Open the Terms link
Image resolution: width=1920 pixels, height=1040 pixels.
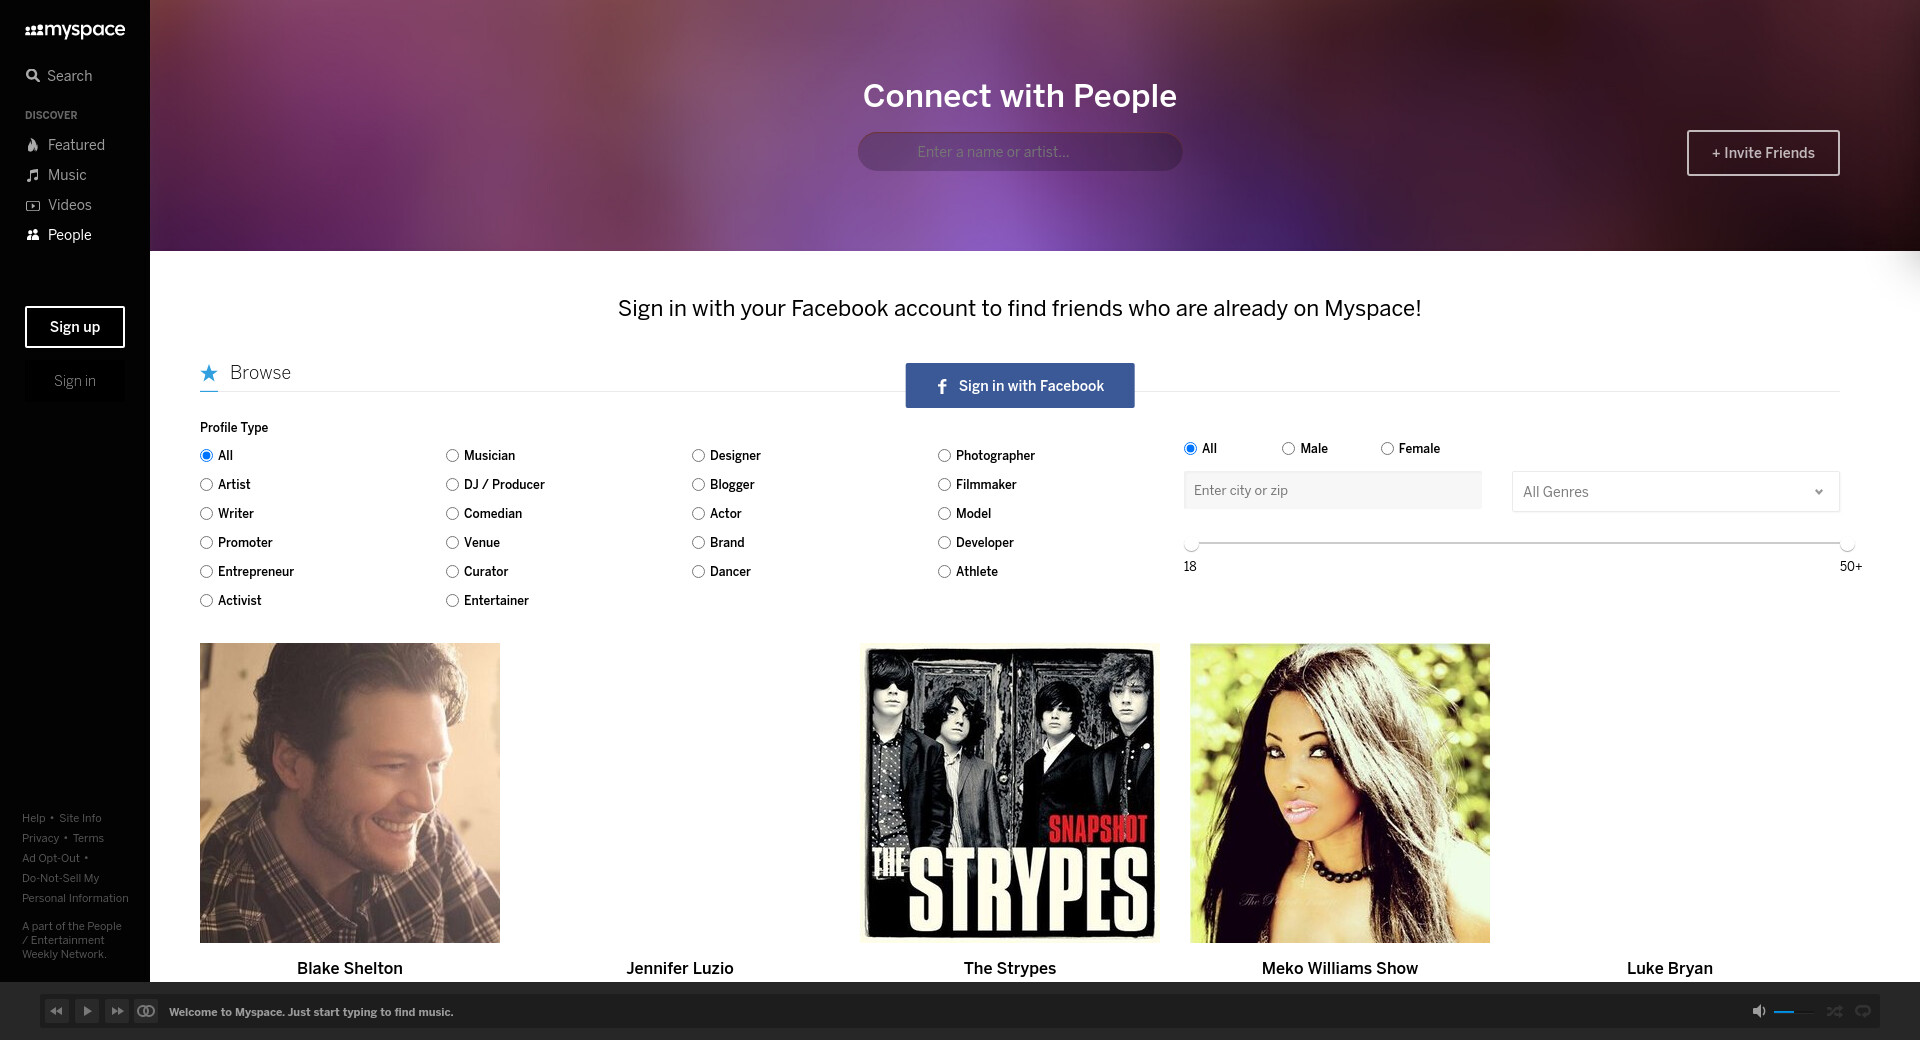point(88,838)
